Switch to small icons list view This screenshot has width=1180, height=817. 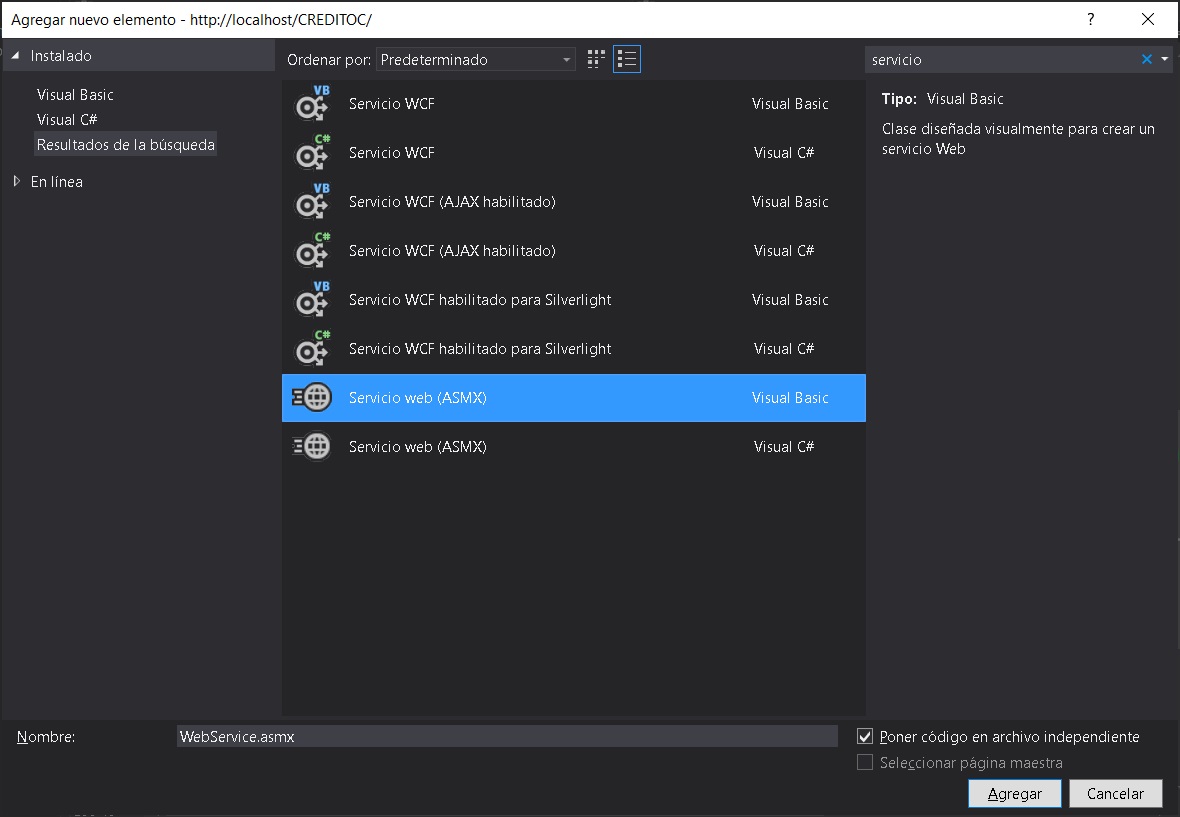pyautogui.click(x=627, y=59)
